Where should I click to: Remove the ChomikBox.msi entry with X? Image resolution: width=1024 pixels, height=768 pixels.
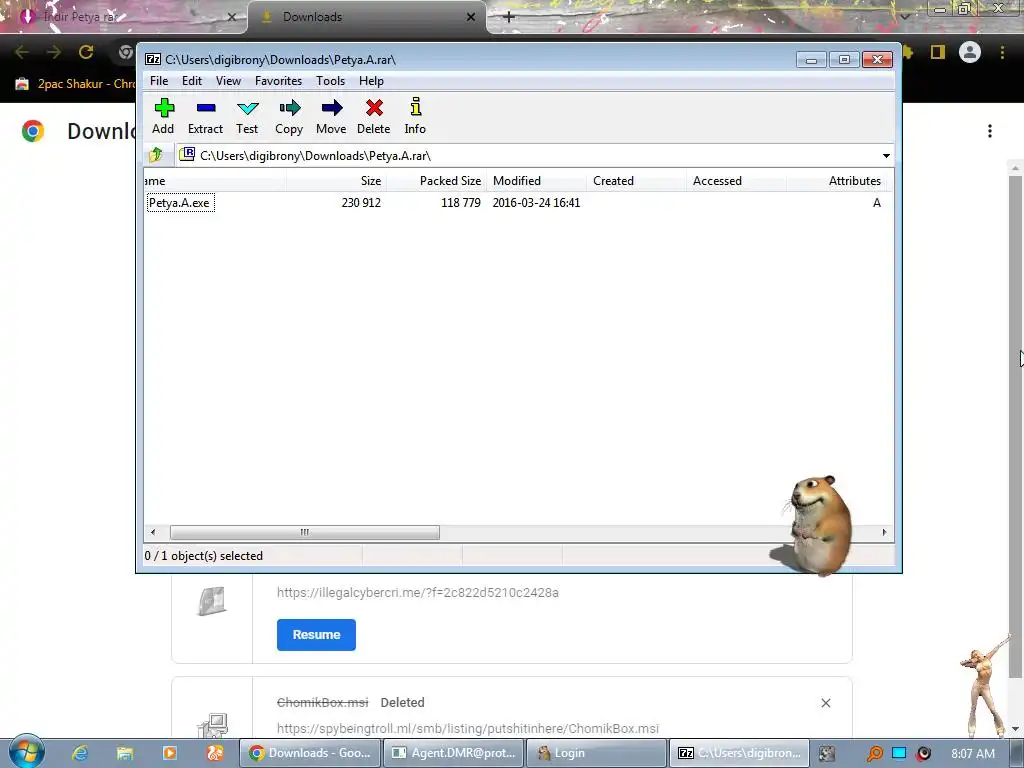[825, 703]
